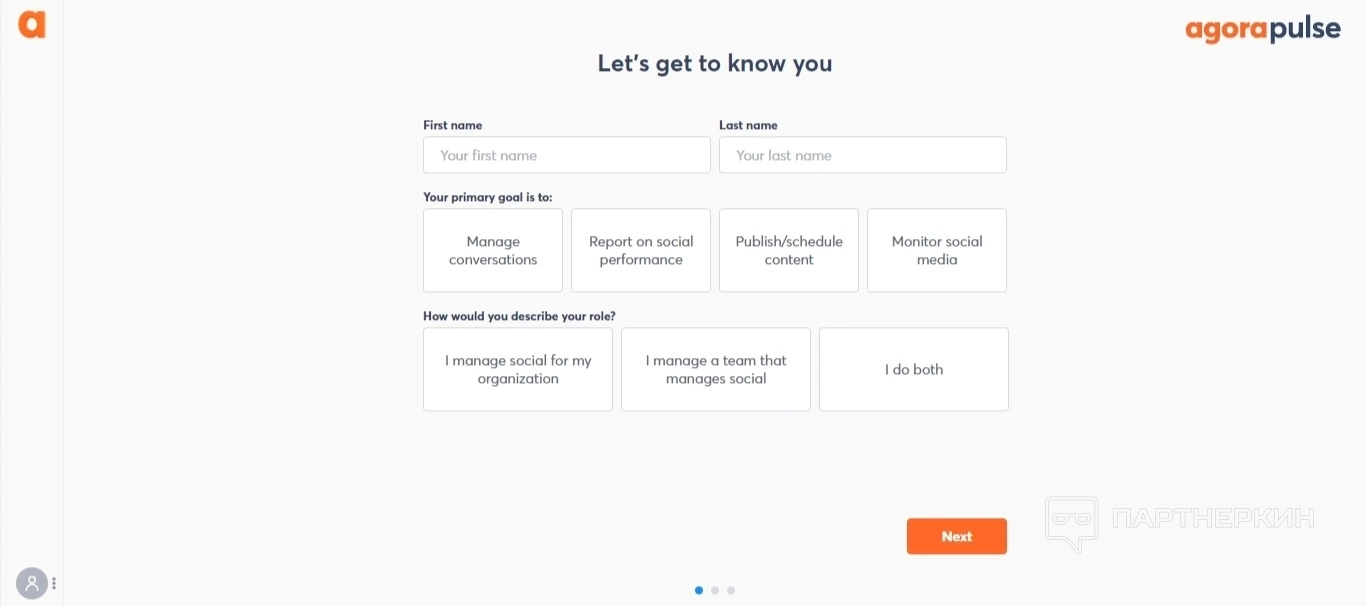
Task: Click the Партнеркин watermark logo
Action: click(x=1180, y=521)
